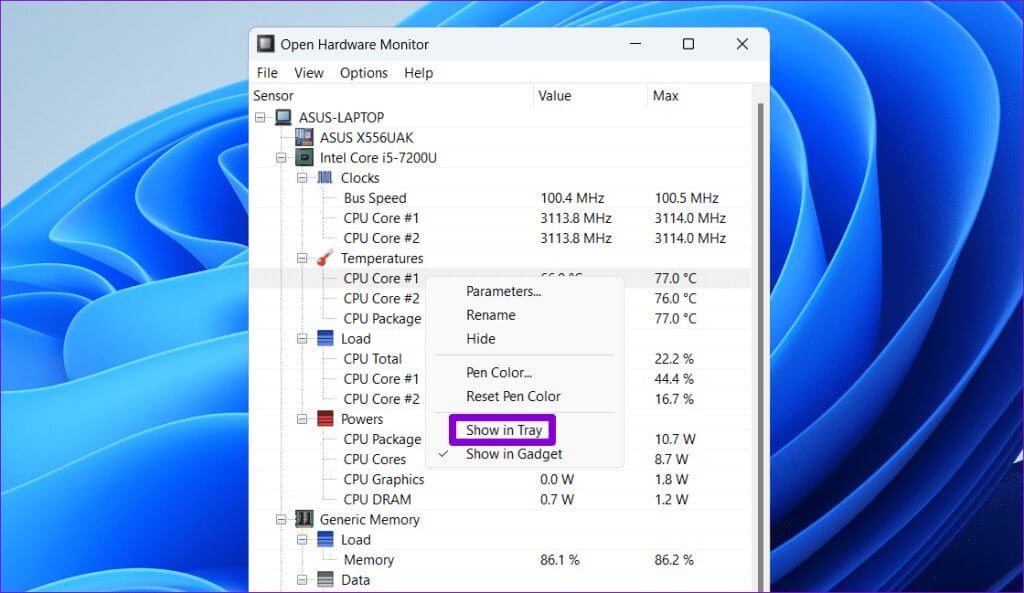Click the grey Data category icon
The height and width of the screenshot is (593, 1024).
point(325,579)
